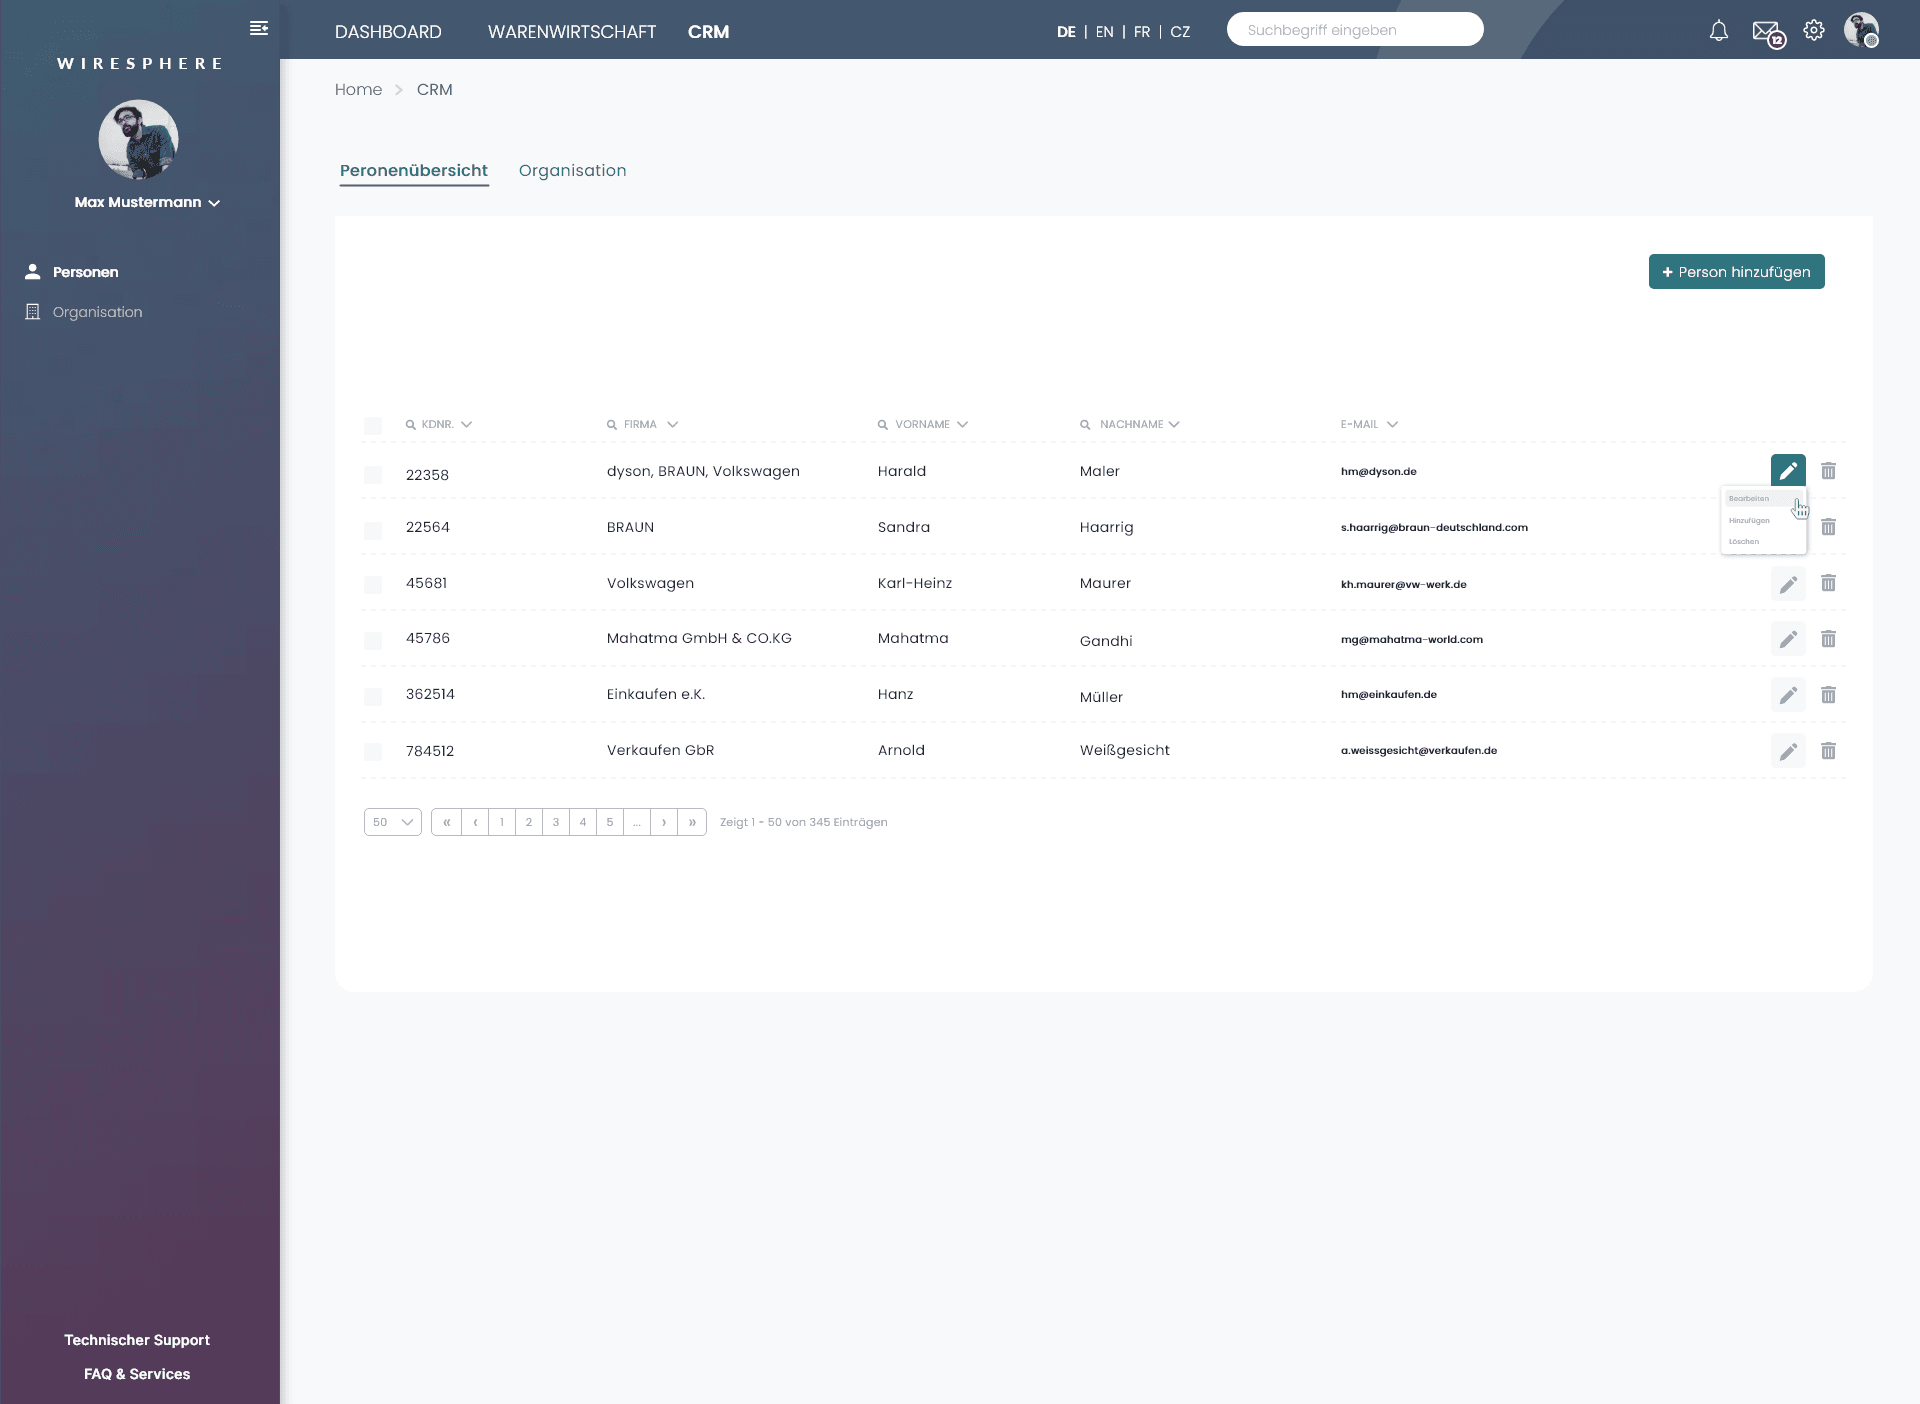
Task: Collapse sidebar with the hamburger icon
Action: [x=259, y=28]
